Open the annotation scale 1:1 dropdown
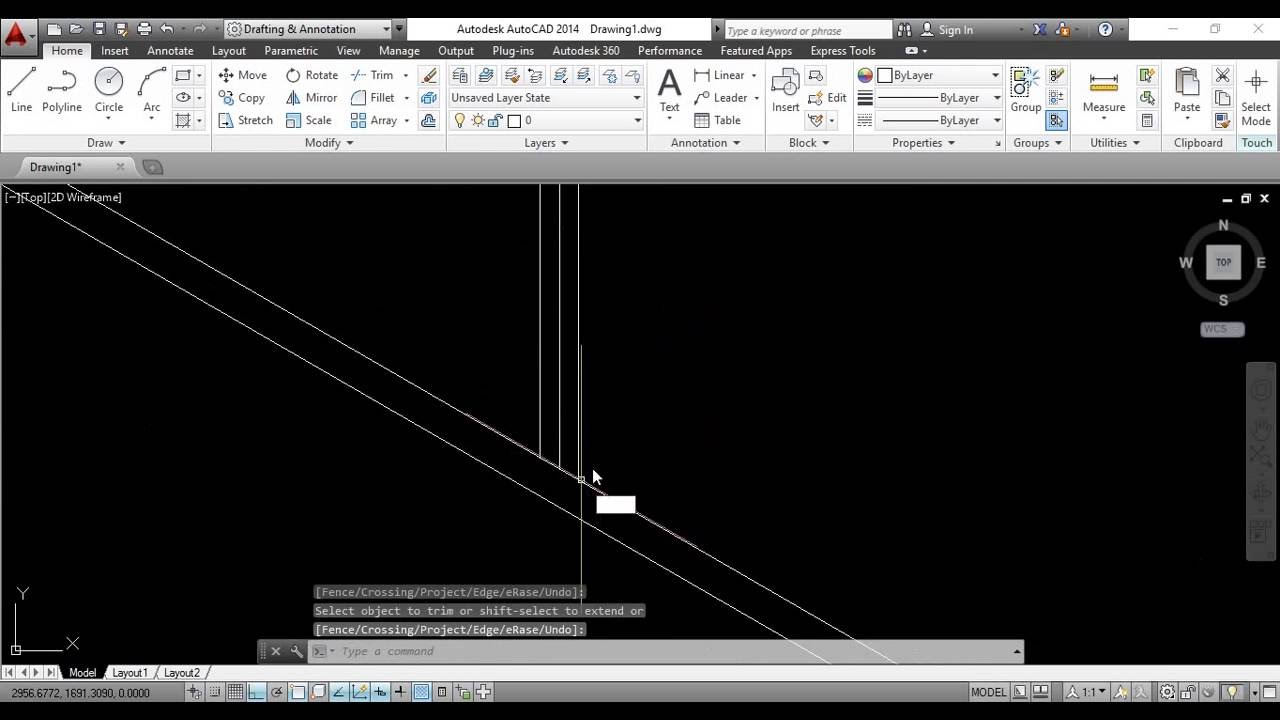The image size is (1280, 720). click(x=1085, y=692)
